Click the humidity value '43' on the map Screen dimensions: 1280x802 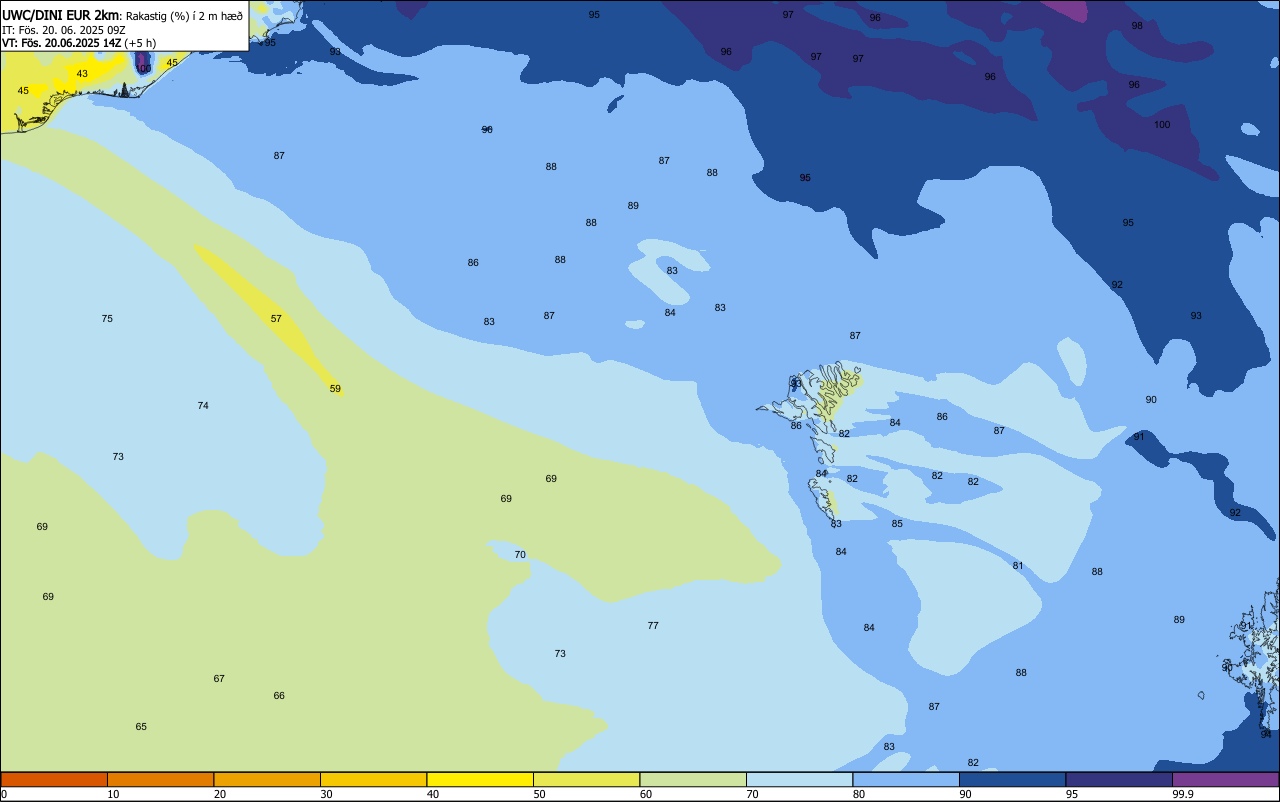pyautogui.click(x=82, y=74)
